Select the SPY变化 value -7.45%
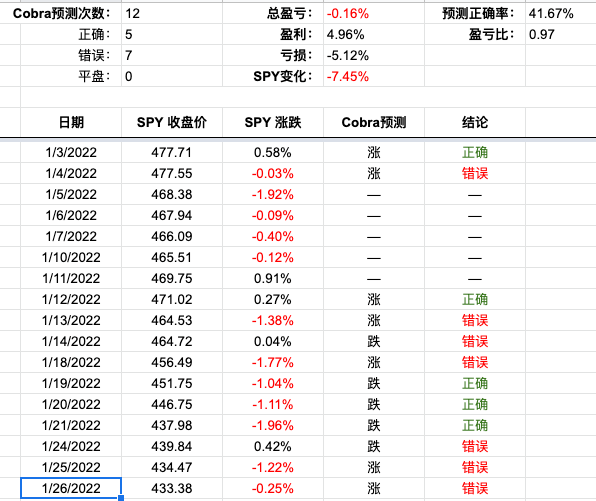The width and height of the screenshot is (596, 501). click(347, 76)
